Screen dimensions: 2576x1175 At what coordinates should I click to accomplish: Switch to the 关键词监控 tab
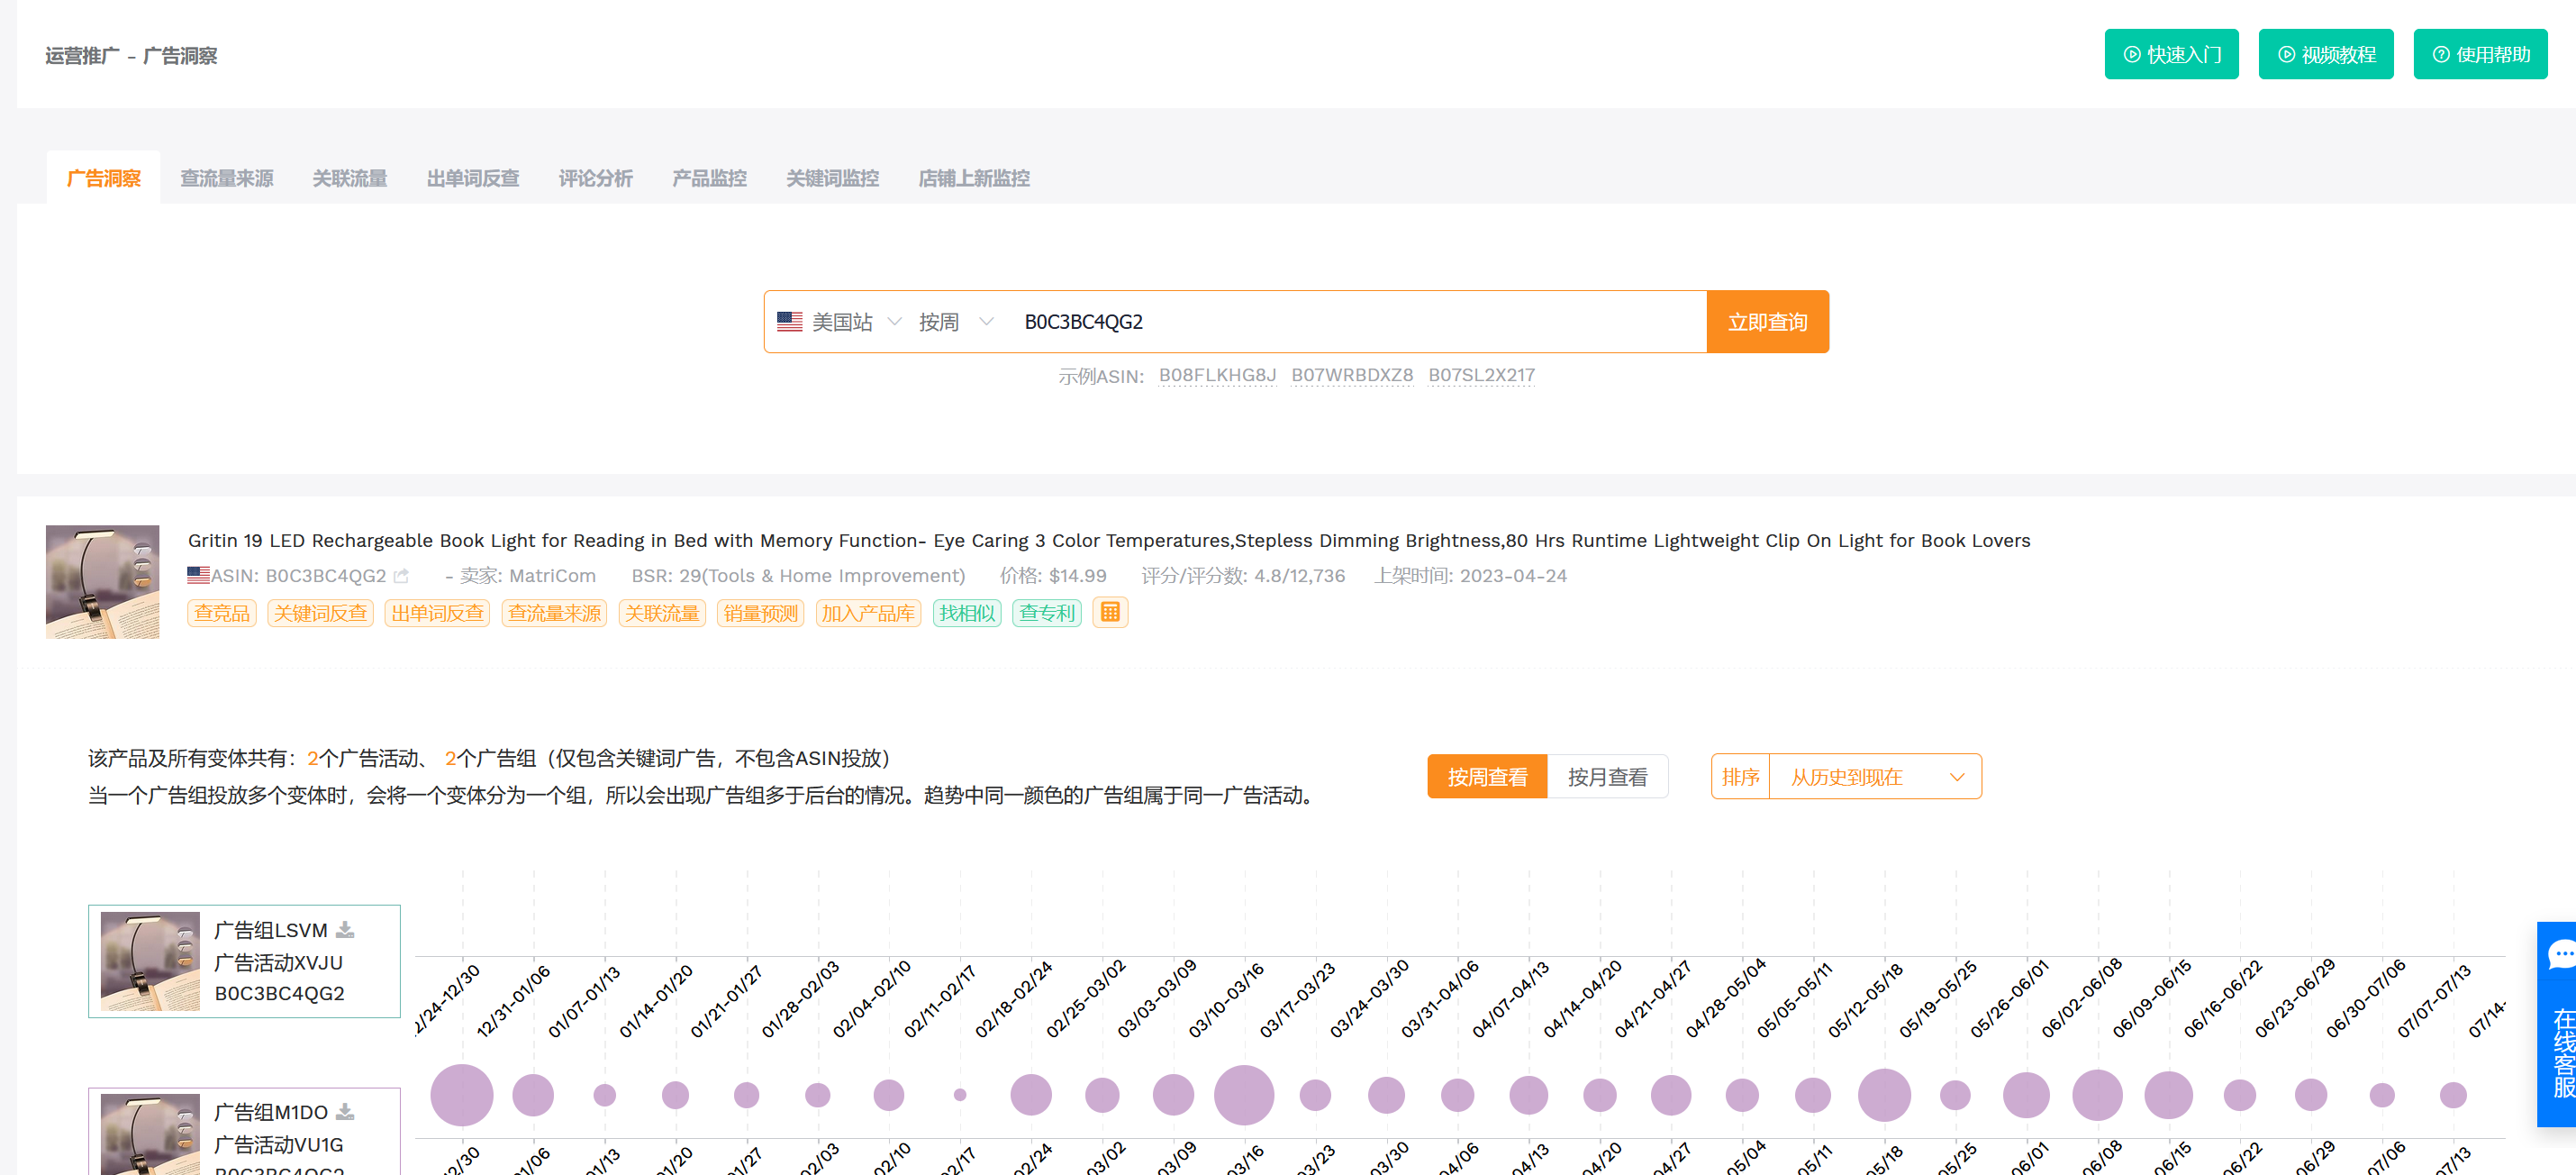pyautogui.click(x=832, y=178)
